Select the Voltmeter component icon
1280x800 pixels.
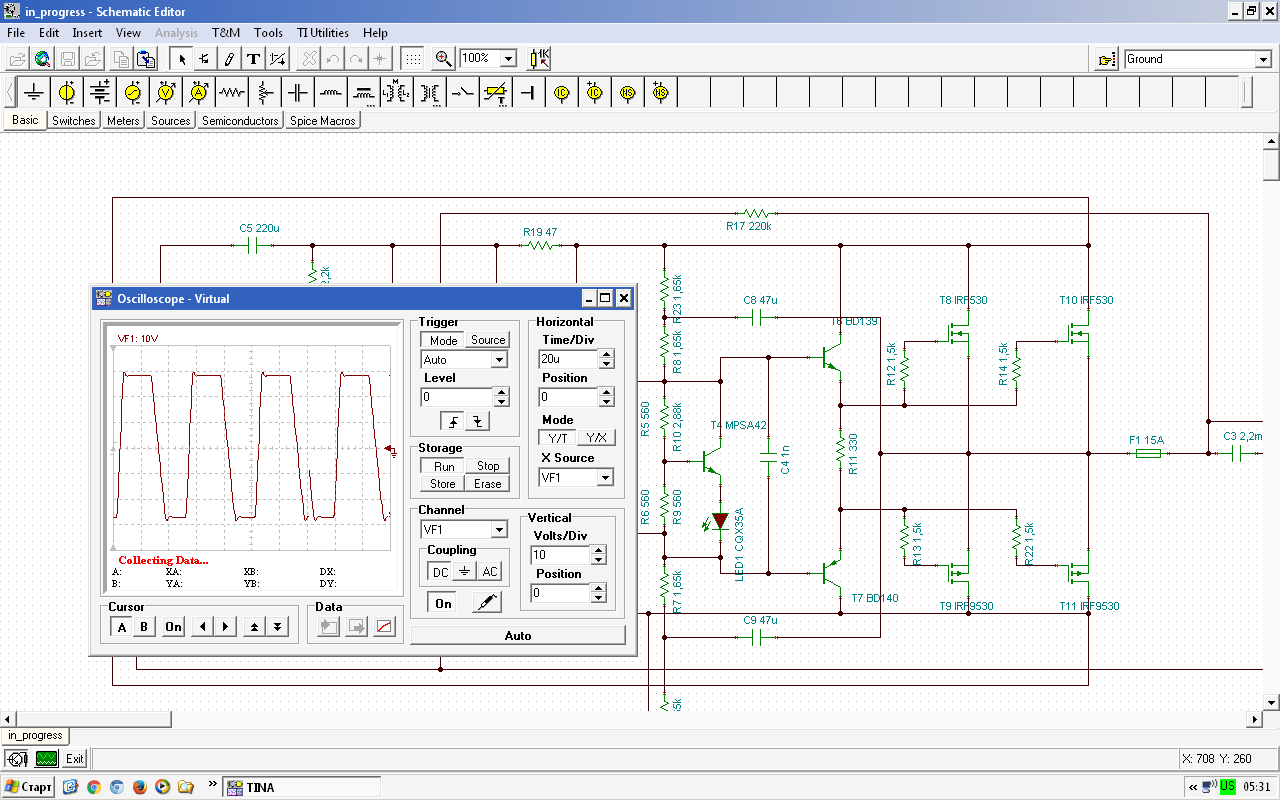click(x=166, y=92)
